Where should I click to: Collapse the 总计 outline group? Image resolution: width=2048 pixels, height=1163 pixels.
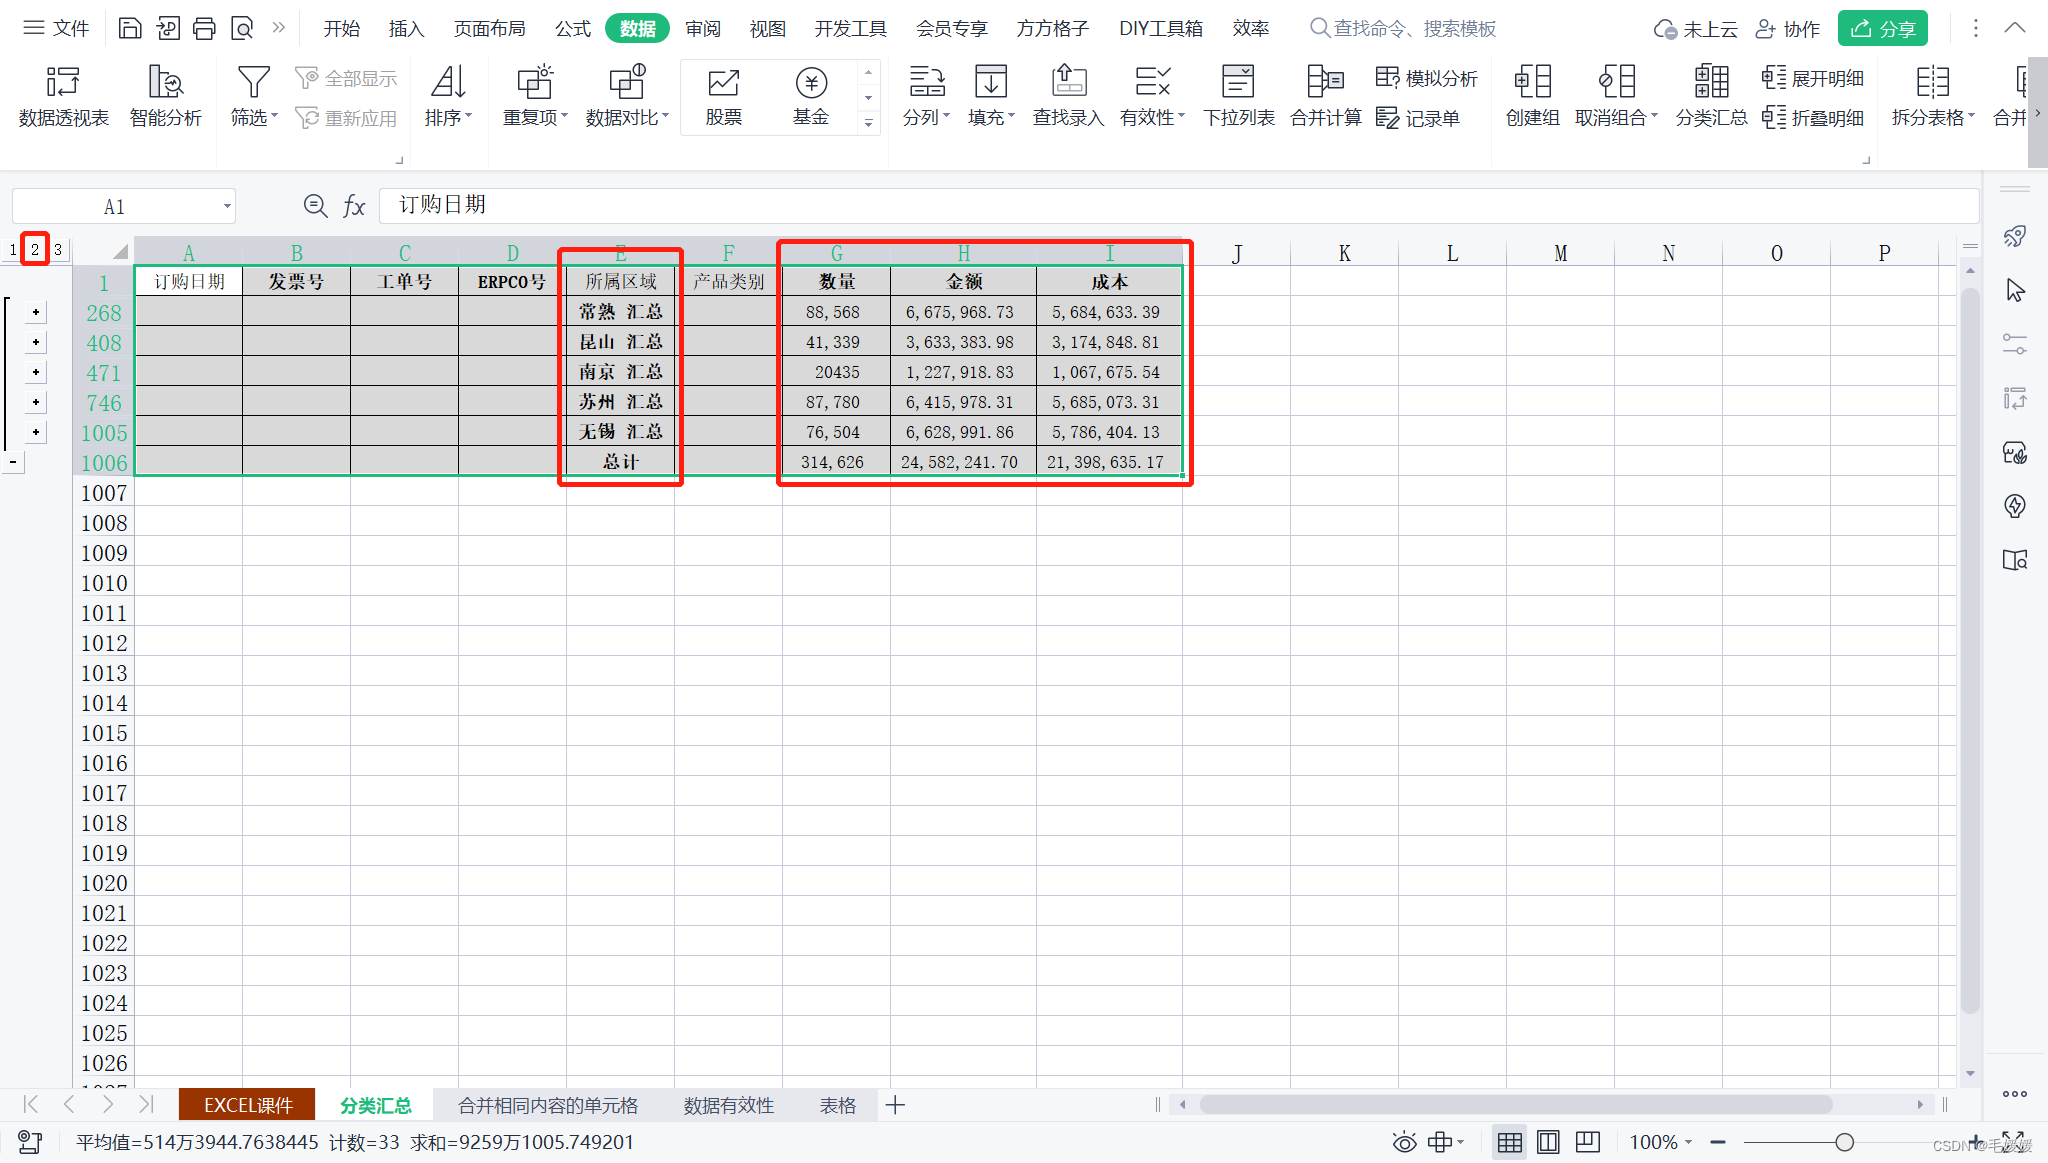tap(12, 462)
